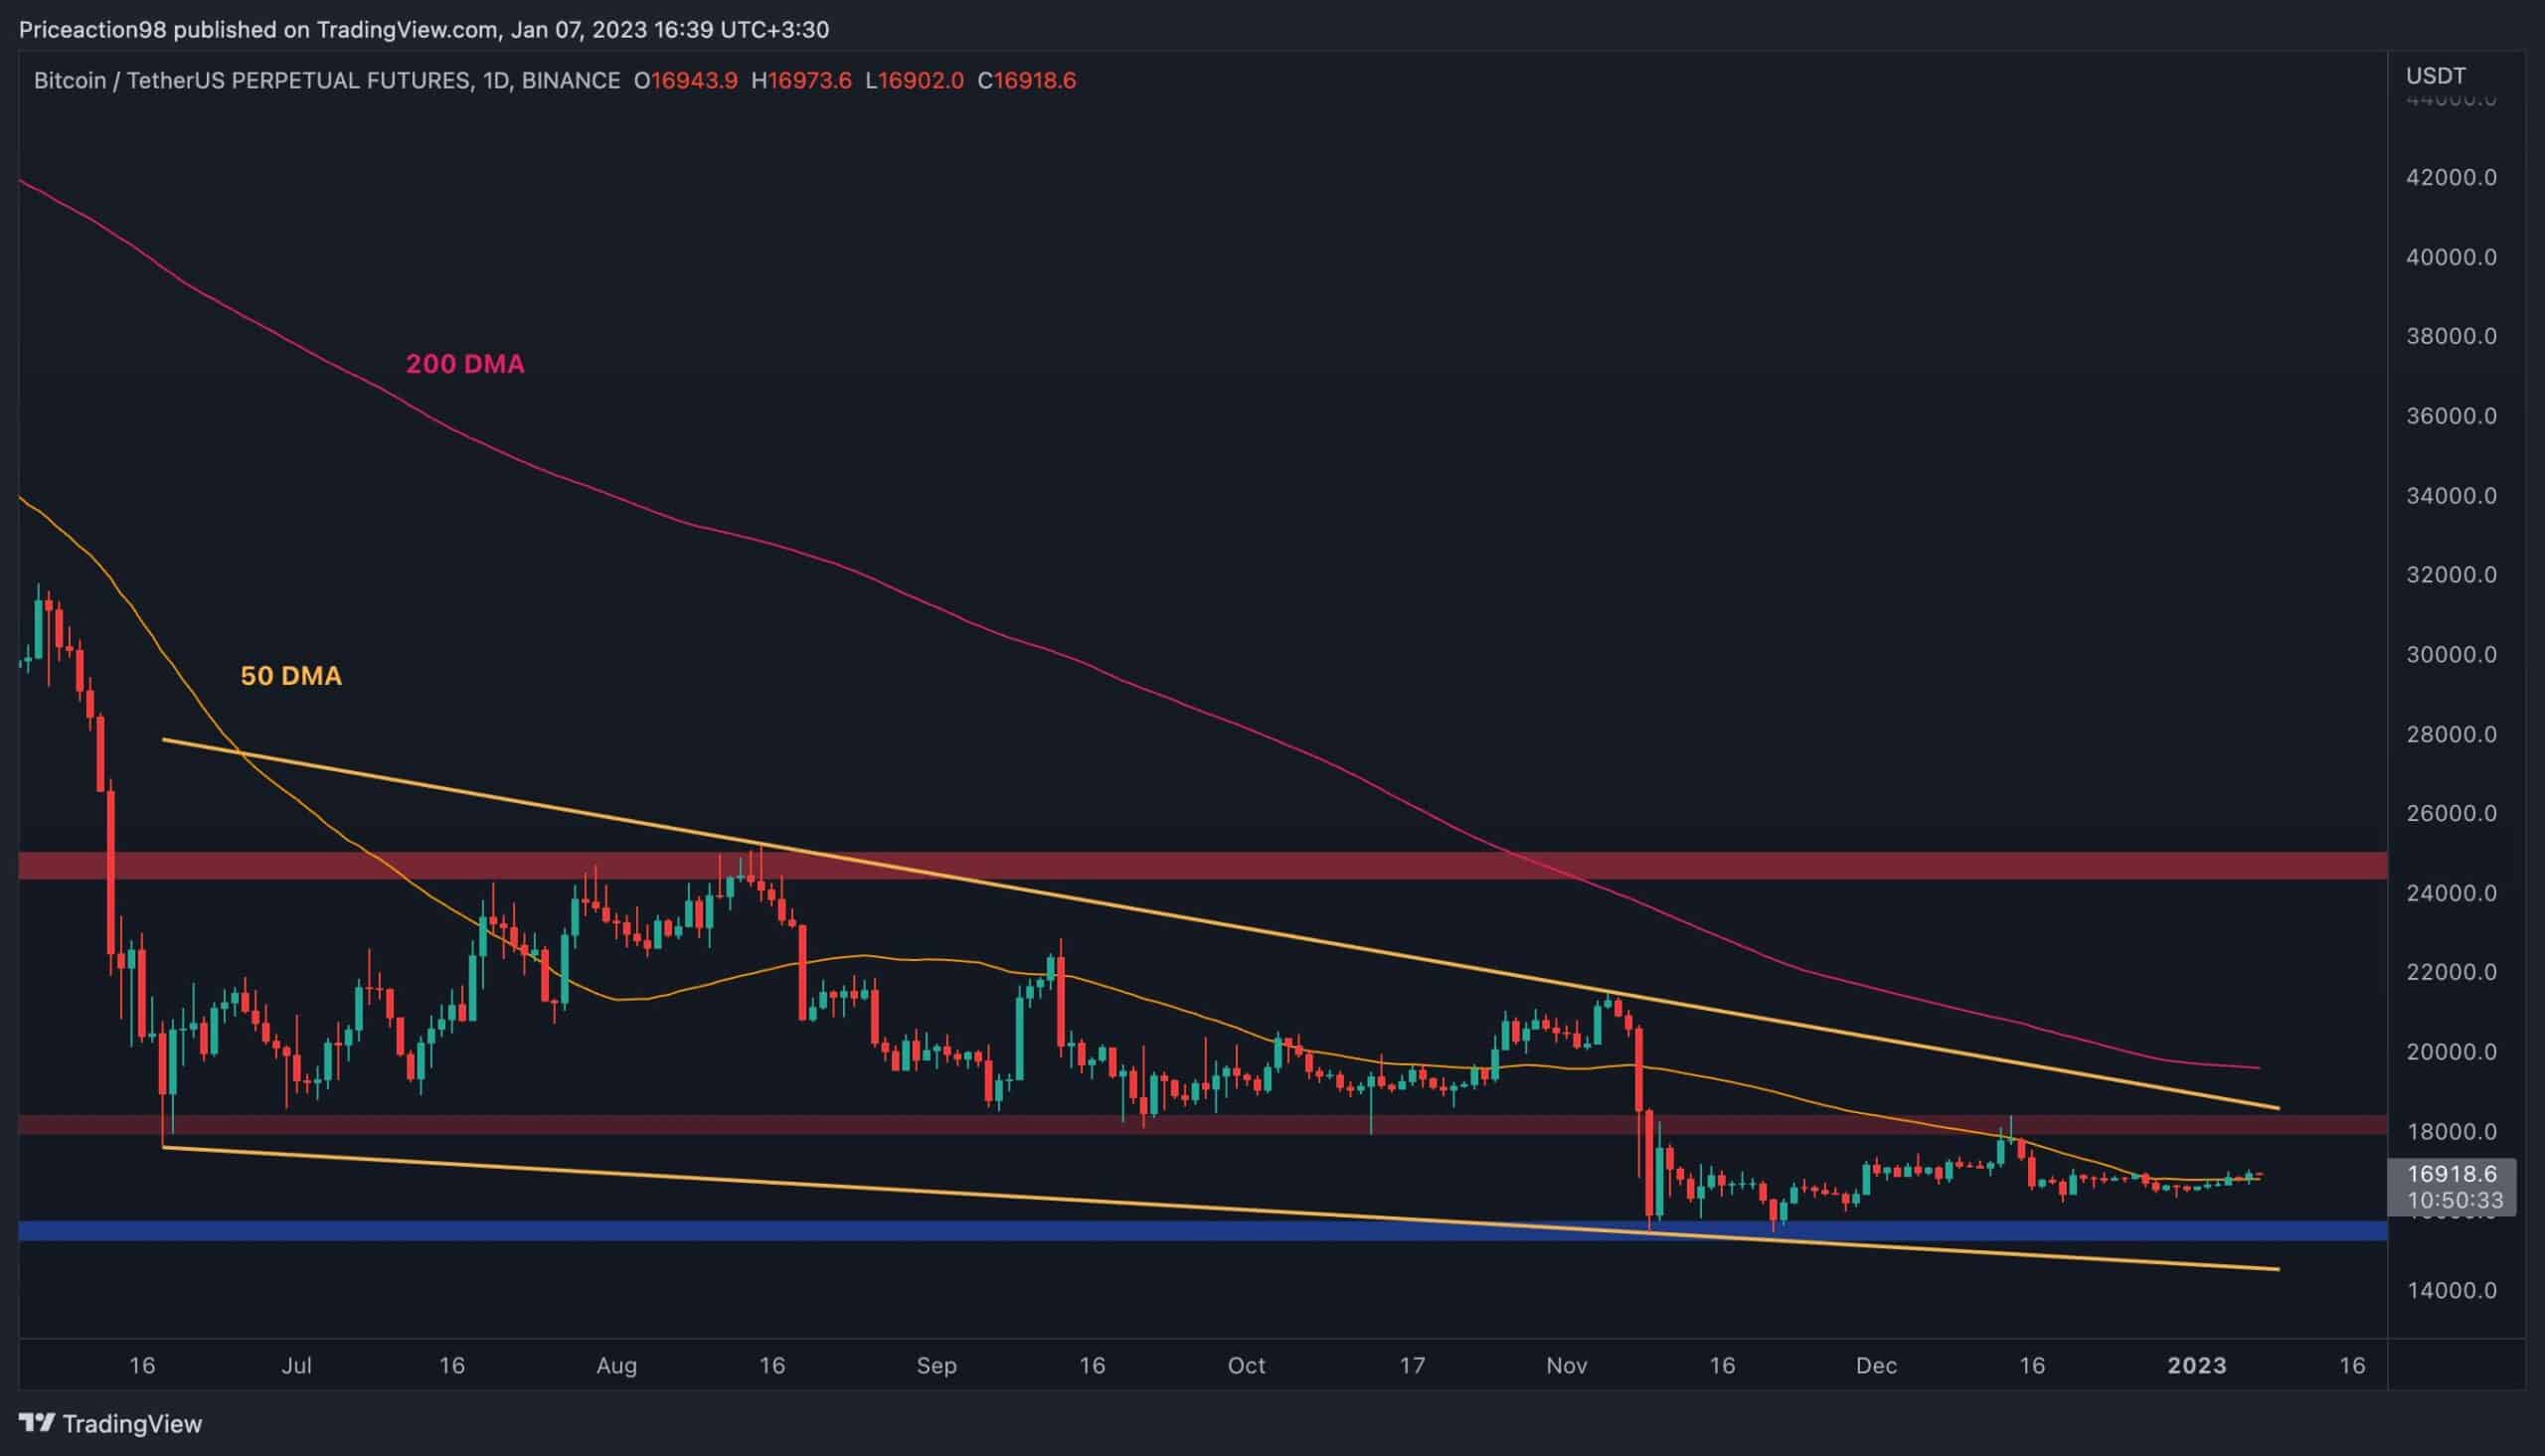The image size is (2545, 1456).
Task: Click the Dec date axis label
Action: [1877, 1366]
